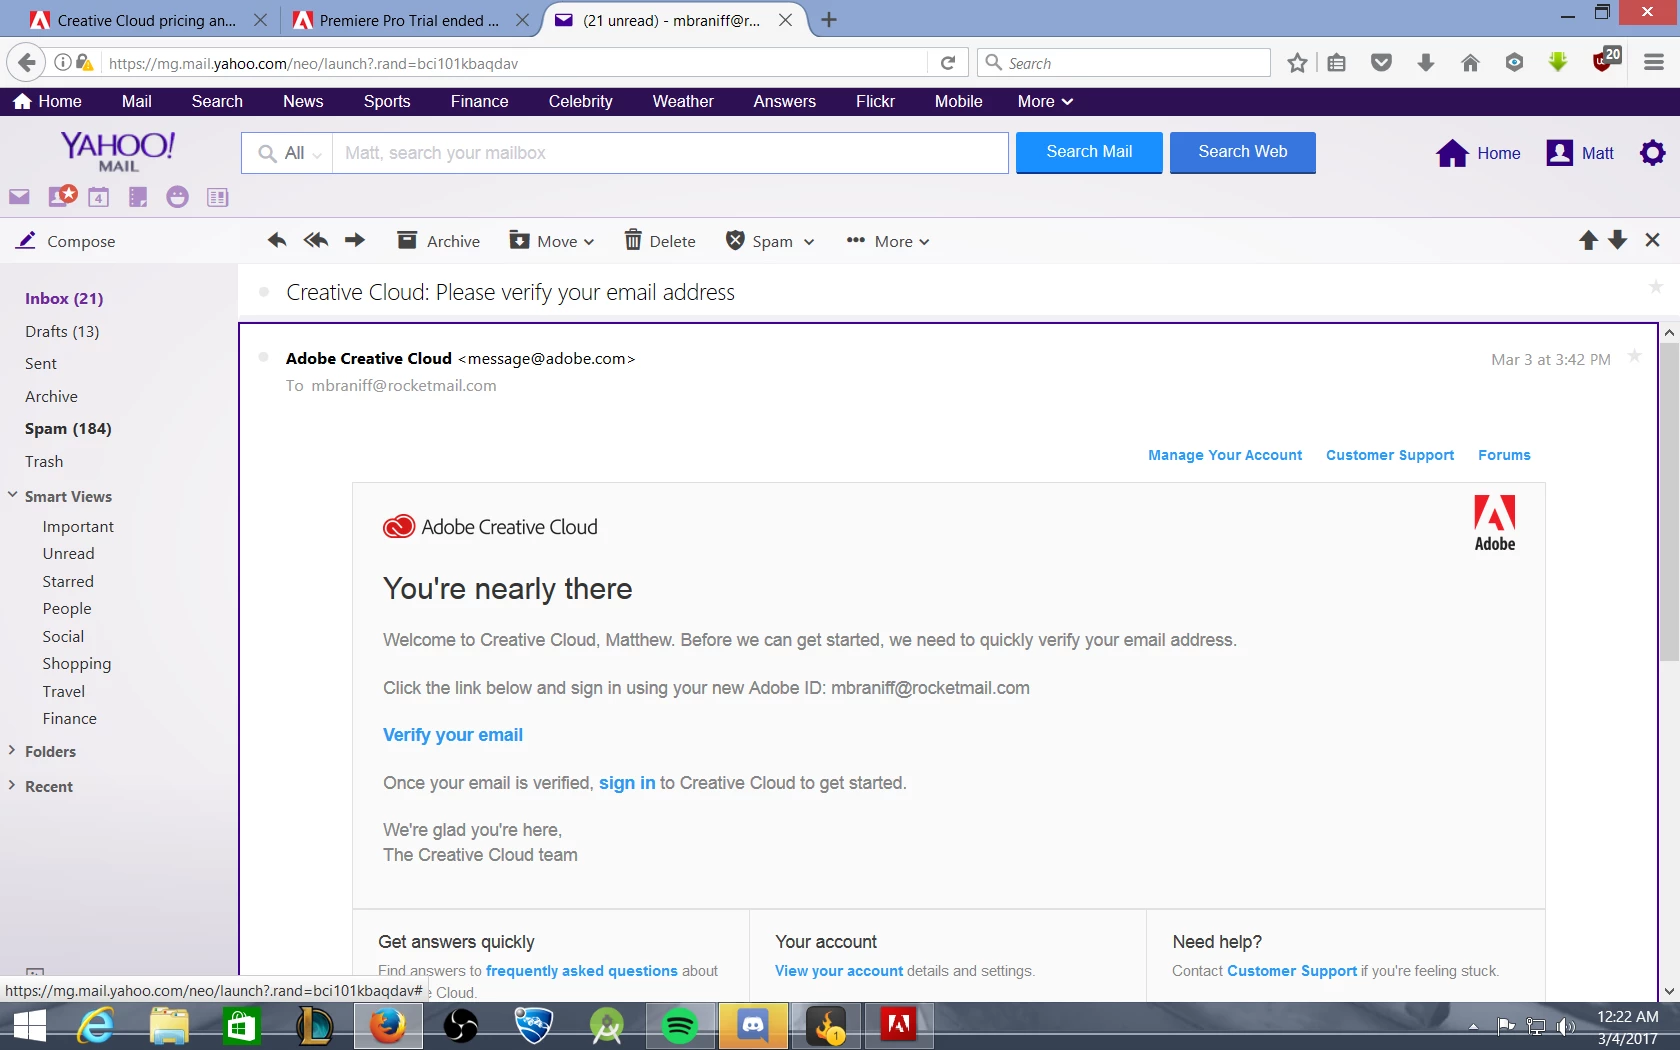Open Sports in the Yahoo navigation bar
This screenshot has width=1680, height=1050.
[387, 101]
